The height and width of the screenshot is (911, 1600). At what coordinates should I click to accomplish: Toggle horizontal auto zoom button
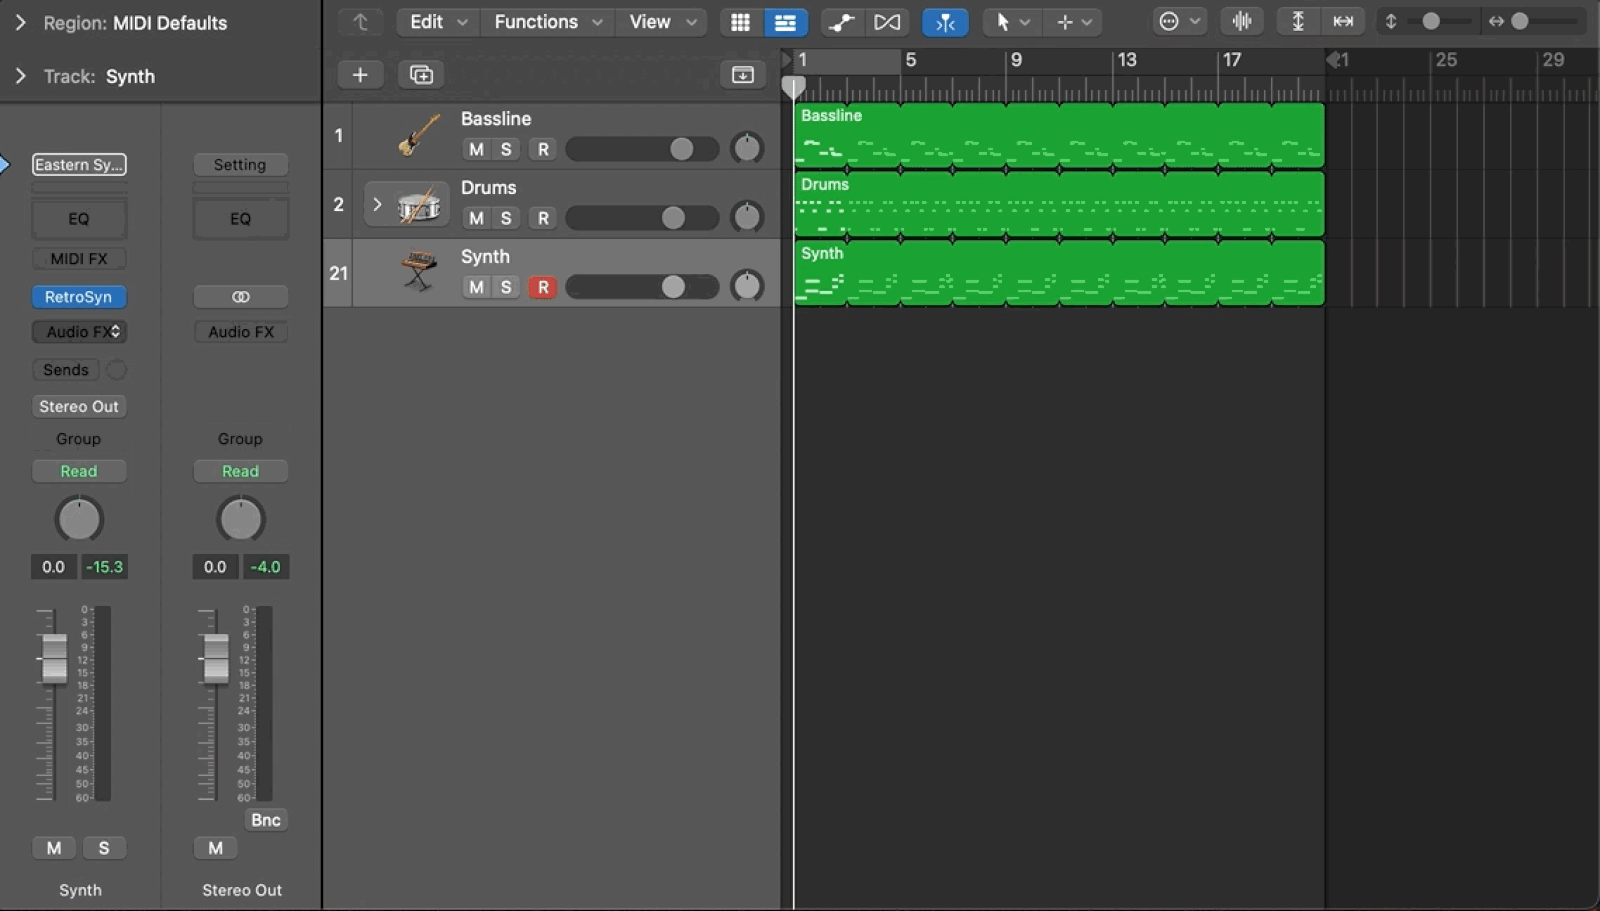pyautogui.click(x=1343, y=22)
